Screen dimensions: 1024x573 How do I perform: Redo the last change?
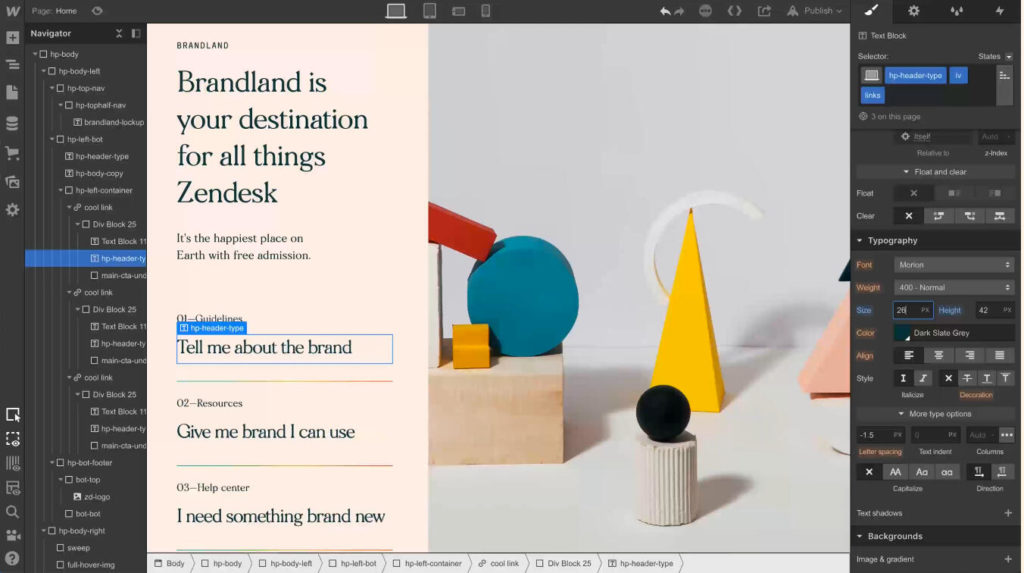(679, 11)
